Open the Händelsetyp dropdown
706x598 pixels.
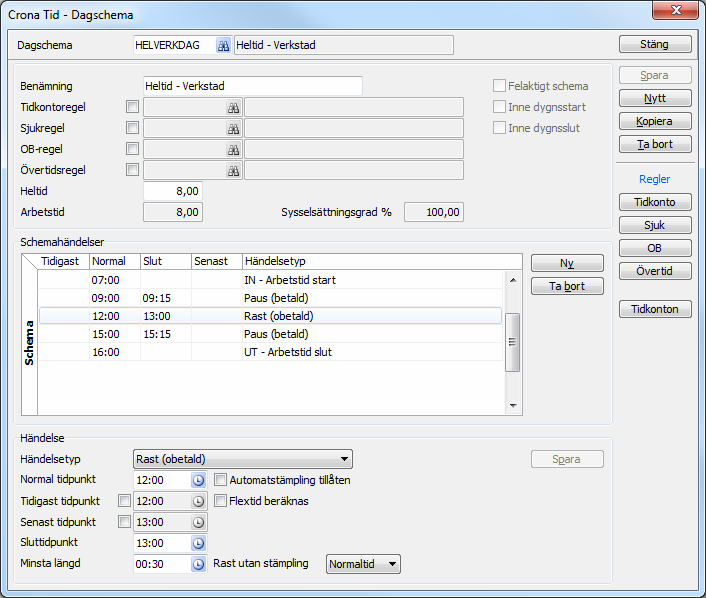243,459
